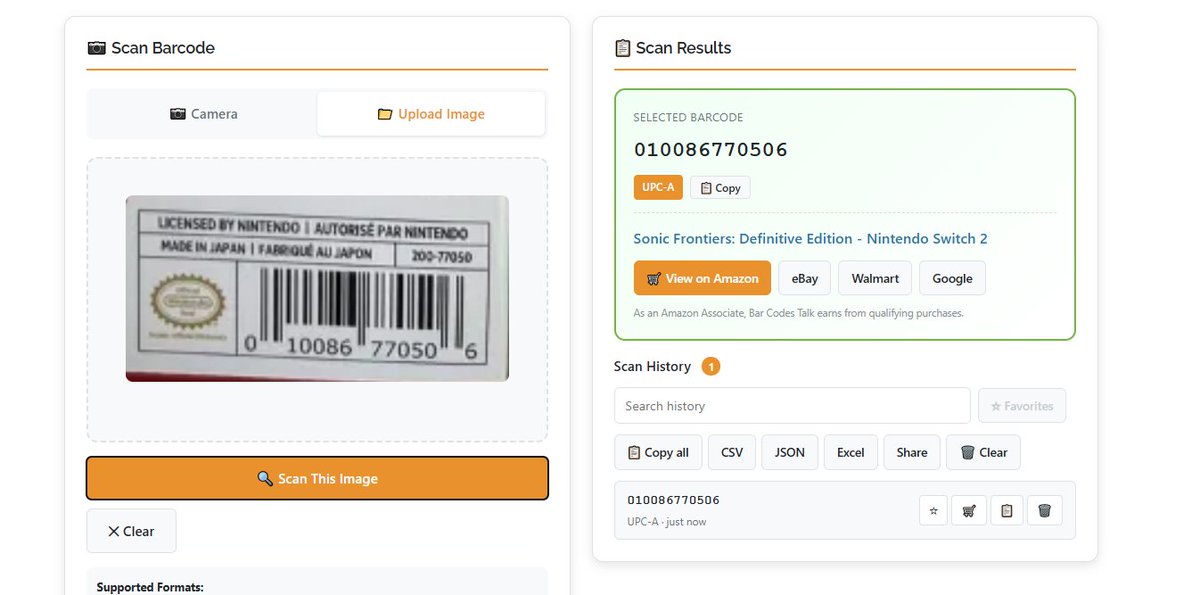Copy the selected barcode number

720,188
